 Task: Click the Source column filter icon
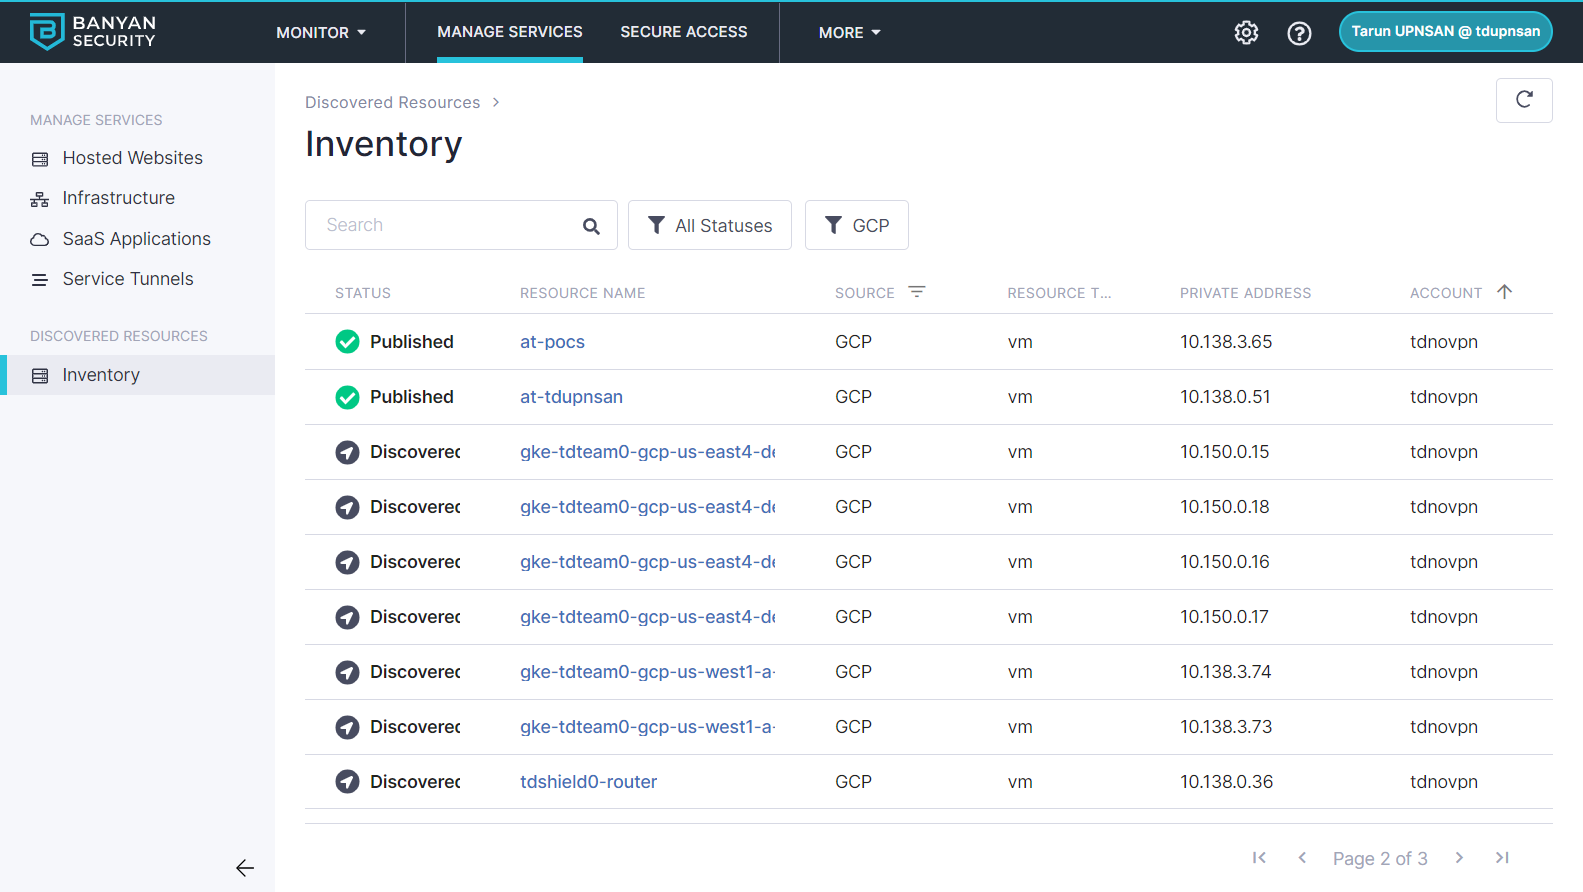(917, 292)
